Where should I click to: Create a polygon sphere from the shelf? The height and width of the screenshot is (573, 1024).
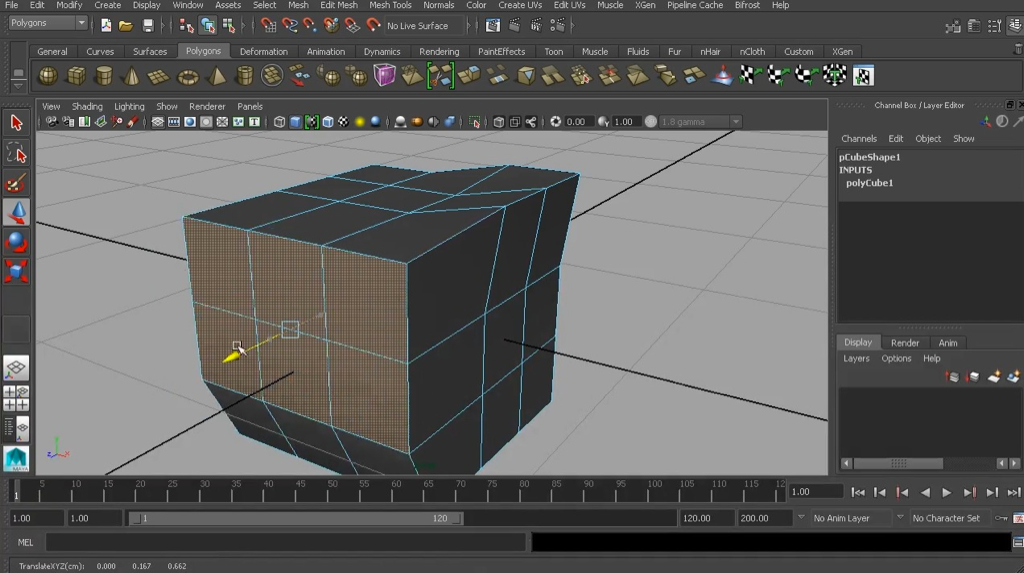(x=48, y=76)
